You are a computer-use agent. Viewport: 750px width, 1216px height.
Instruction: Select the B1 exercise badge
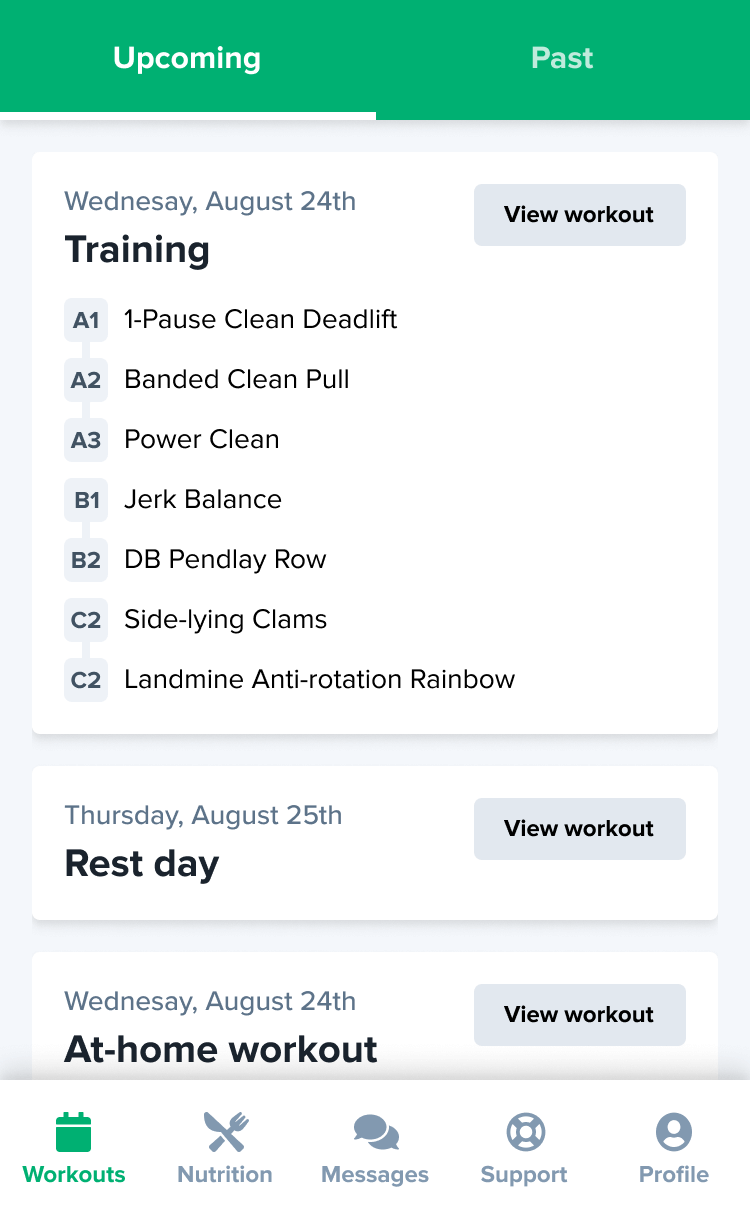86,500
